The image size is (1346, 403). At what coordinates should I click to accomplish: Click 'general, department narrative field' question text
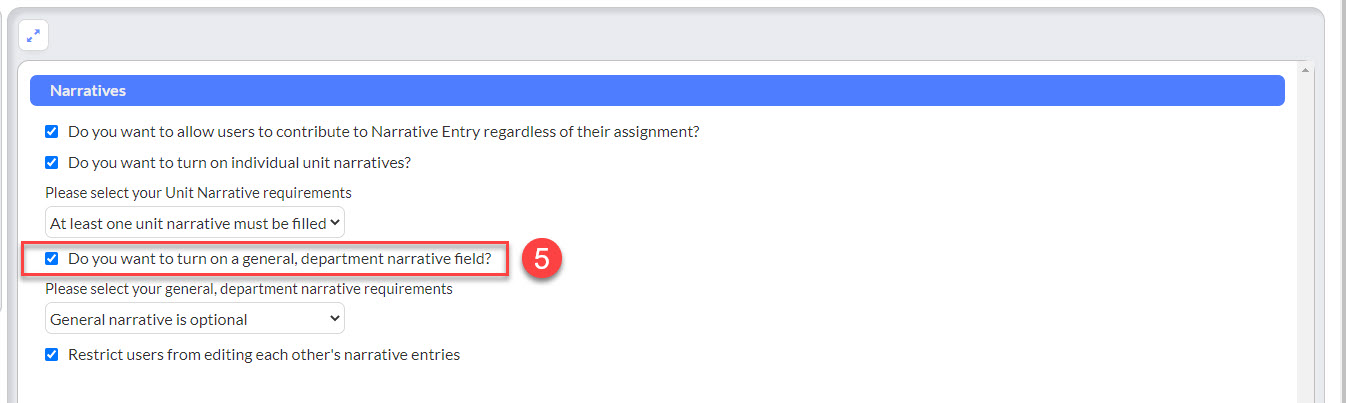click(280, 258)
